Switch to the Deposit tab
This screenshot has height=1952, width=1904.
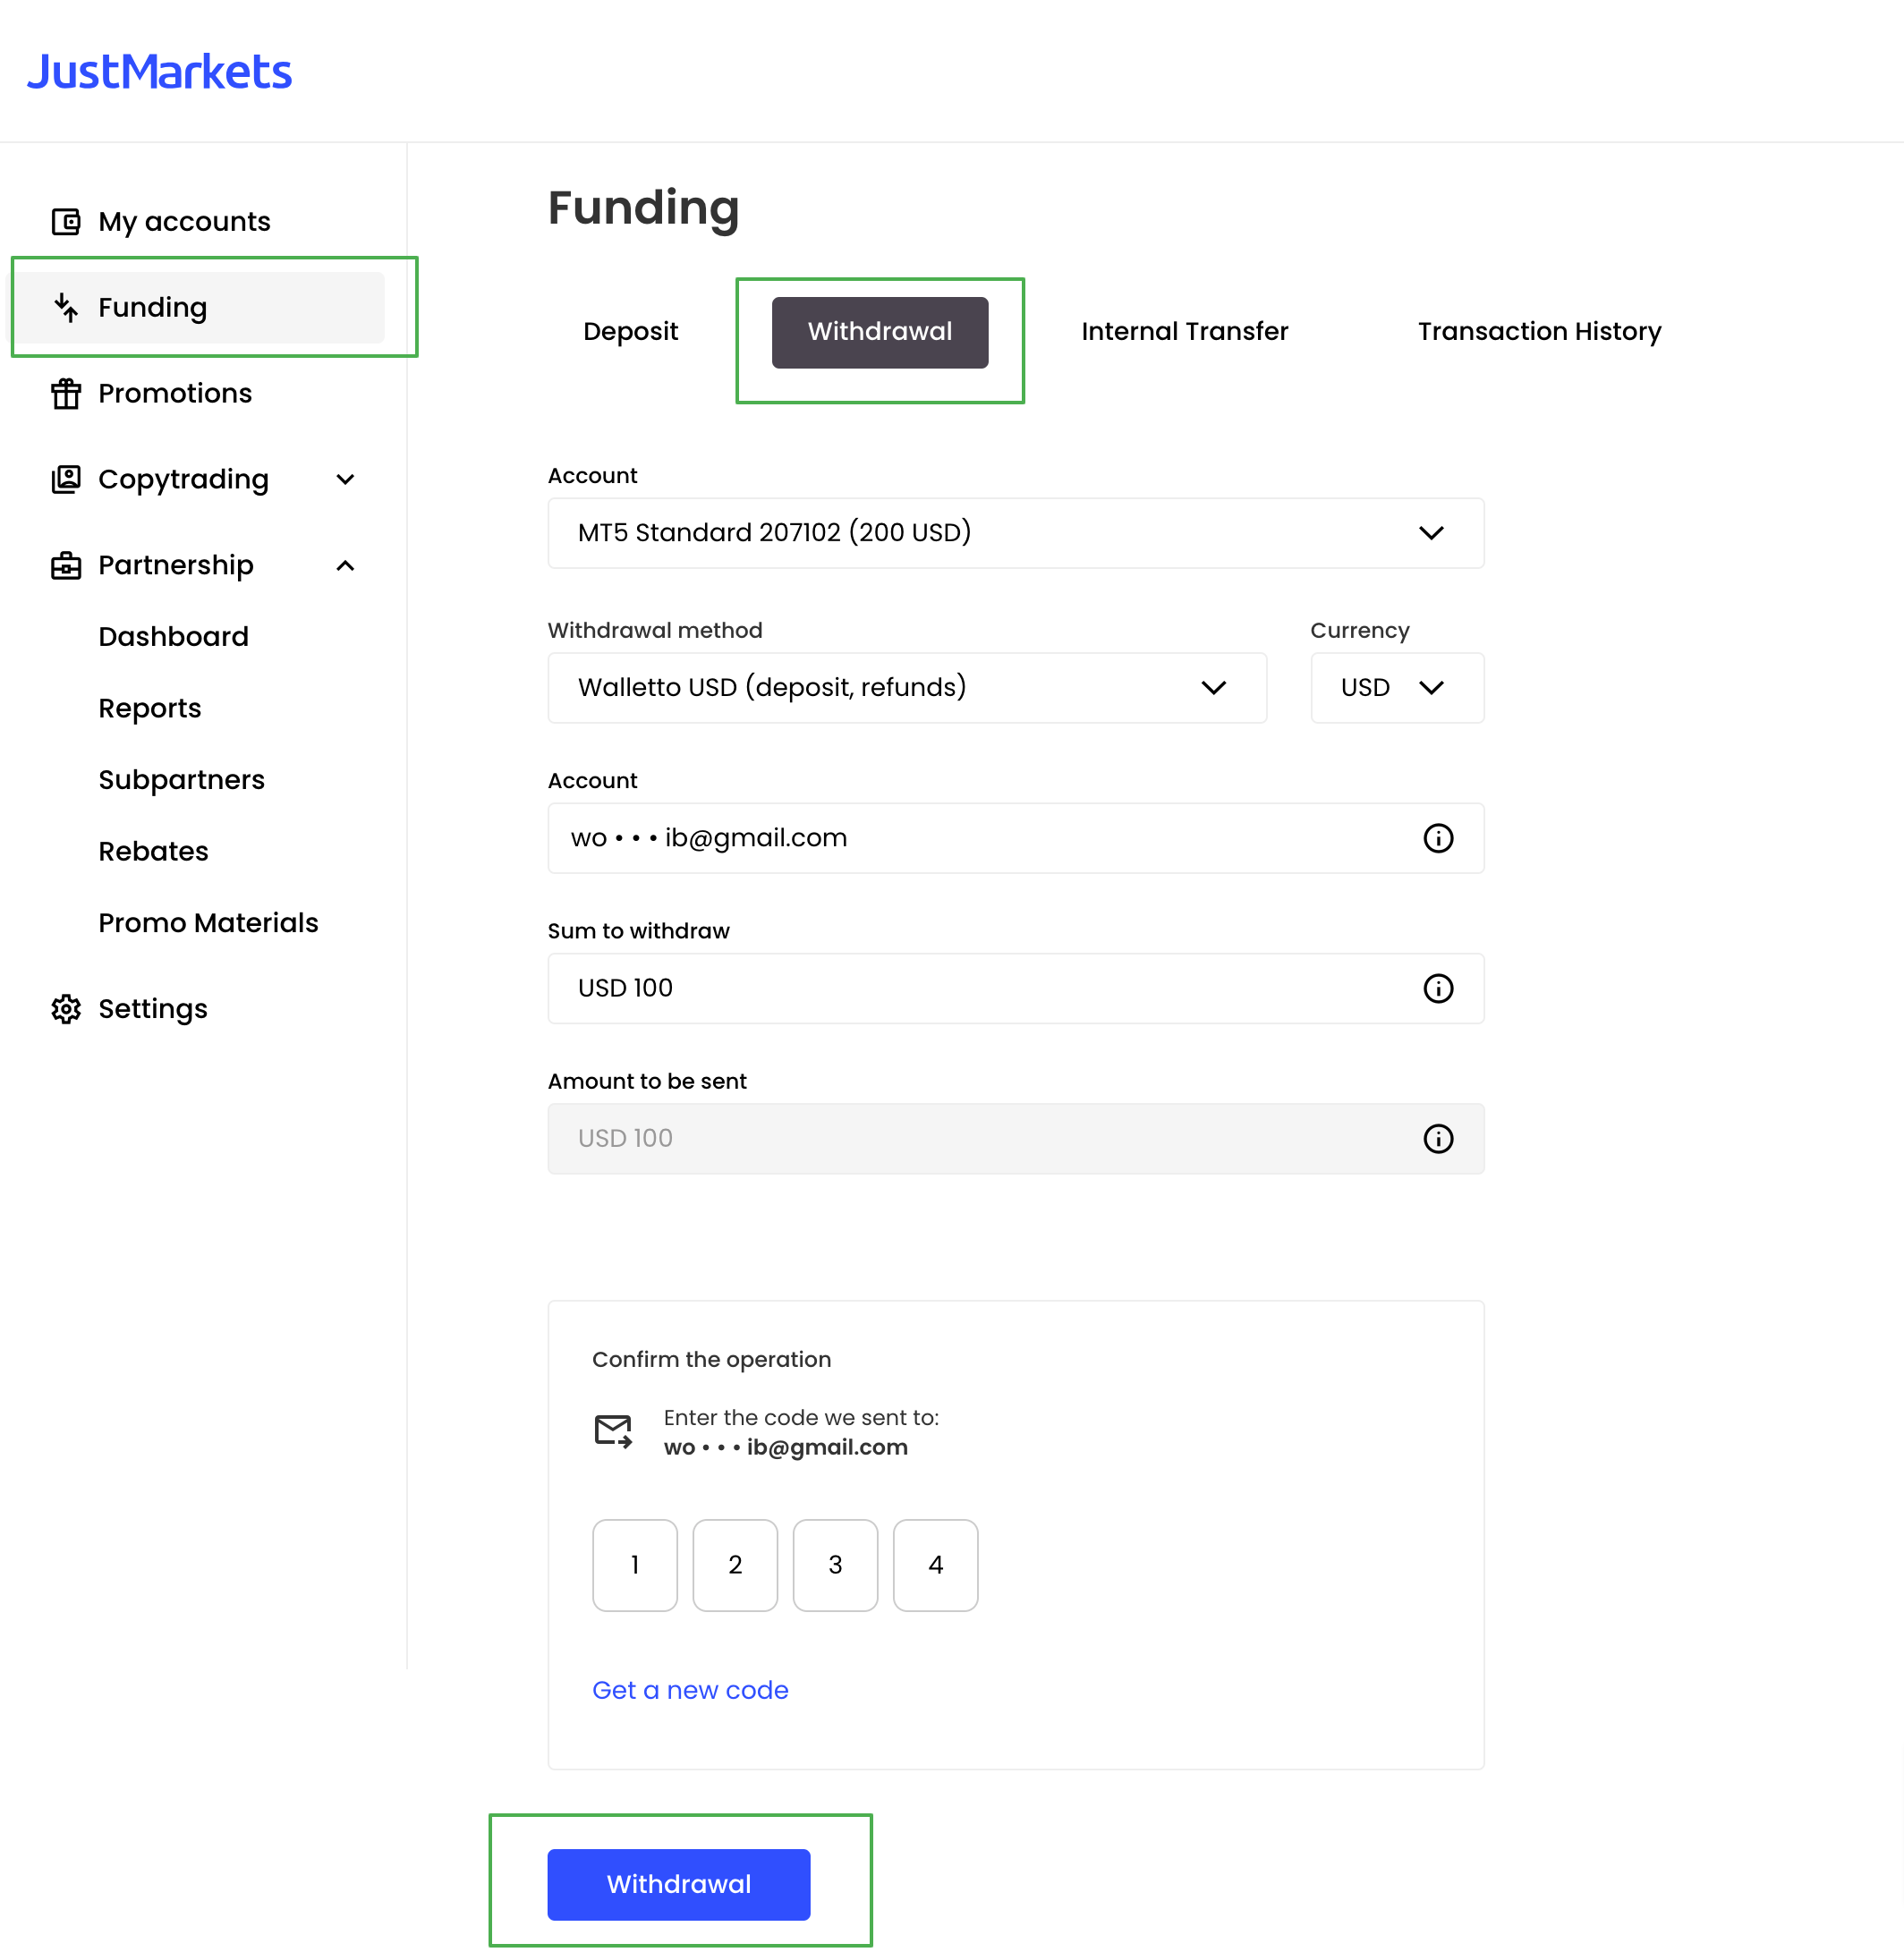point(630,331)
